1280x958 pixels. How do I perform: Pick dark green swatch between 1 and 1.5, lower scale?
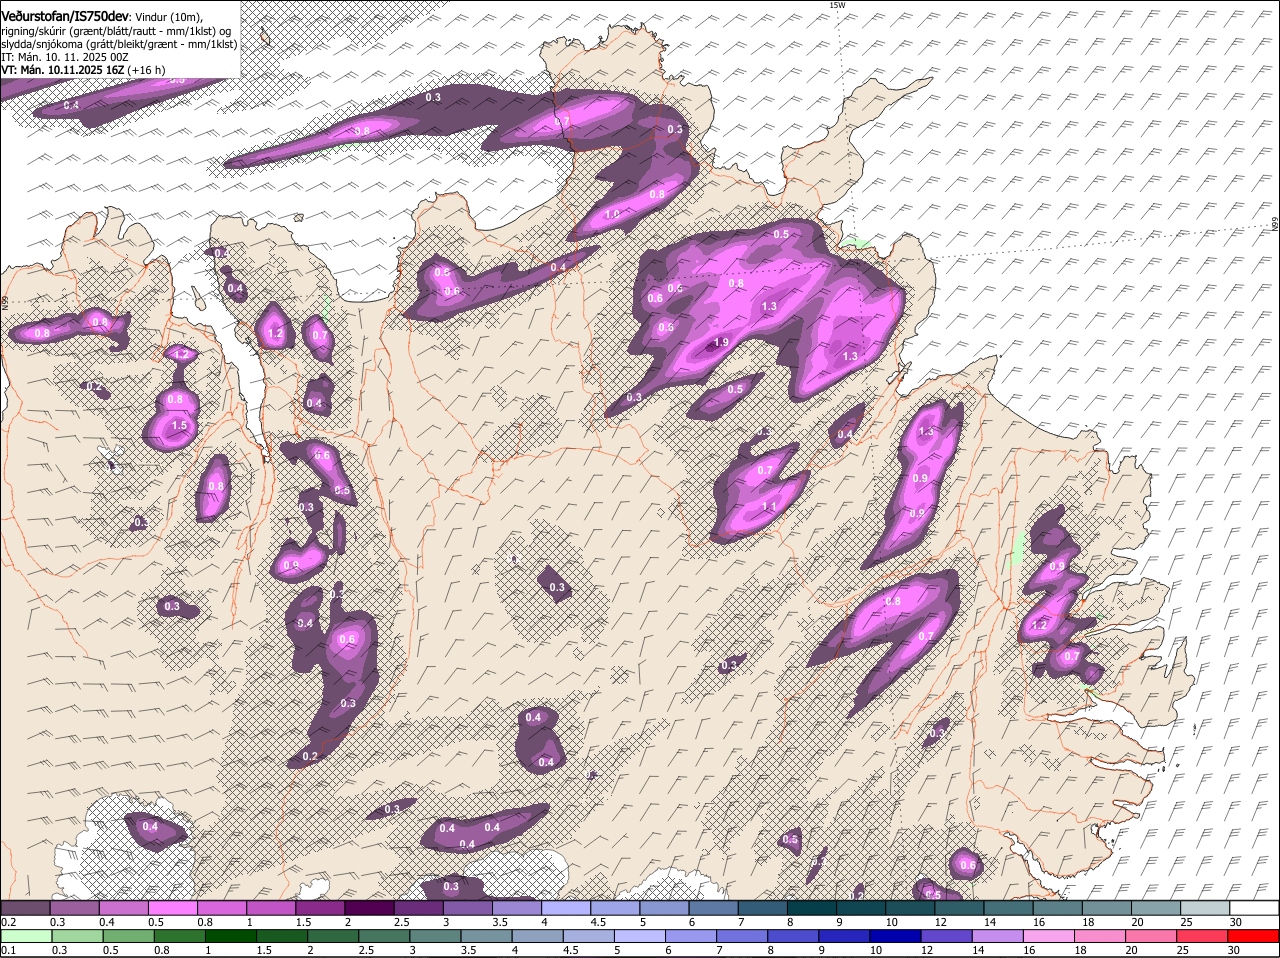(x=231, y=936)
